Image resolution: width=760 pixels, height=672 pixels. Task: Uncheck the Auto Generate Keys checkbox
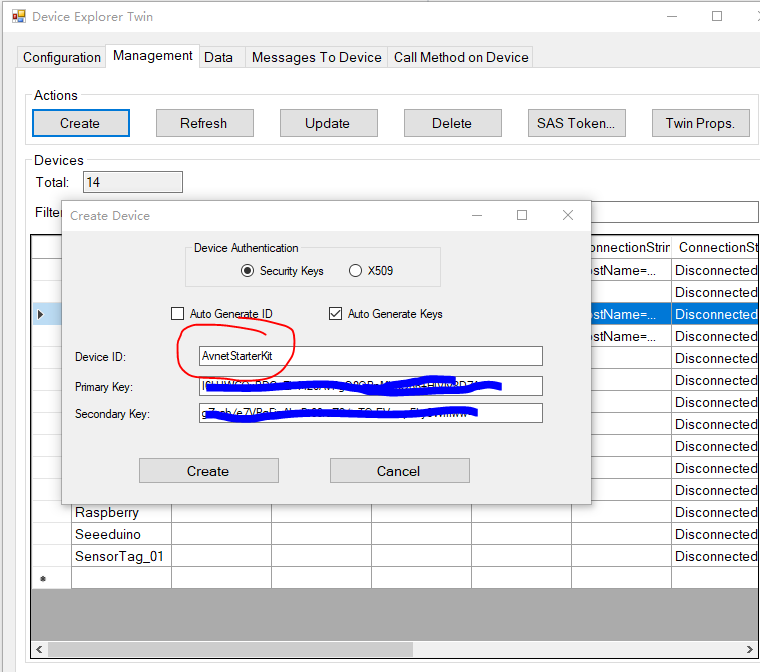pyautogui.click(x=336, y=314)
